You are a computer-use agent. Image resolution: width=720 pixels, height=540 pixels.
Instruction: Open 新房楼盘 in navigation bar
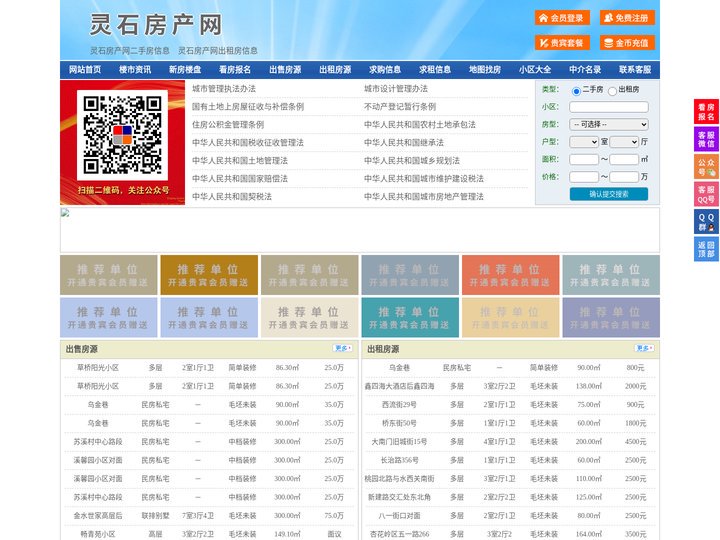tap(185, 70)
